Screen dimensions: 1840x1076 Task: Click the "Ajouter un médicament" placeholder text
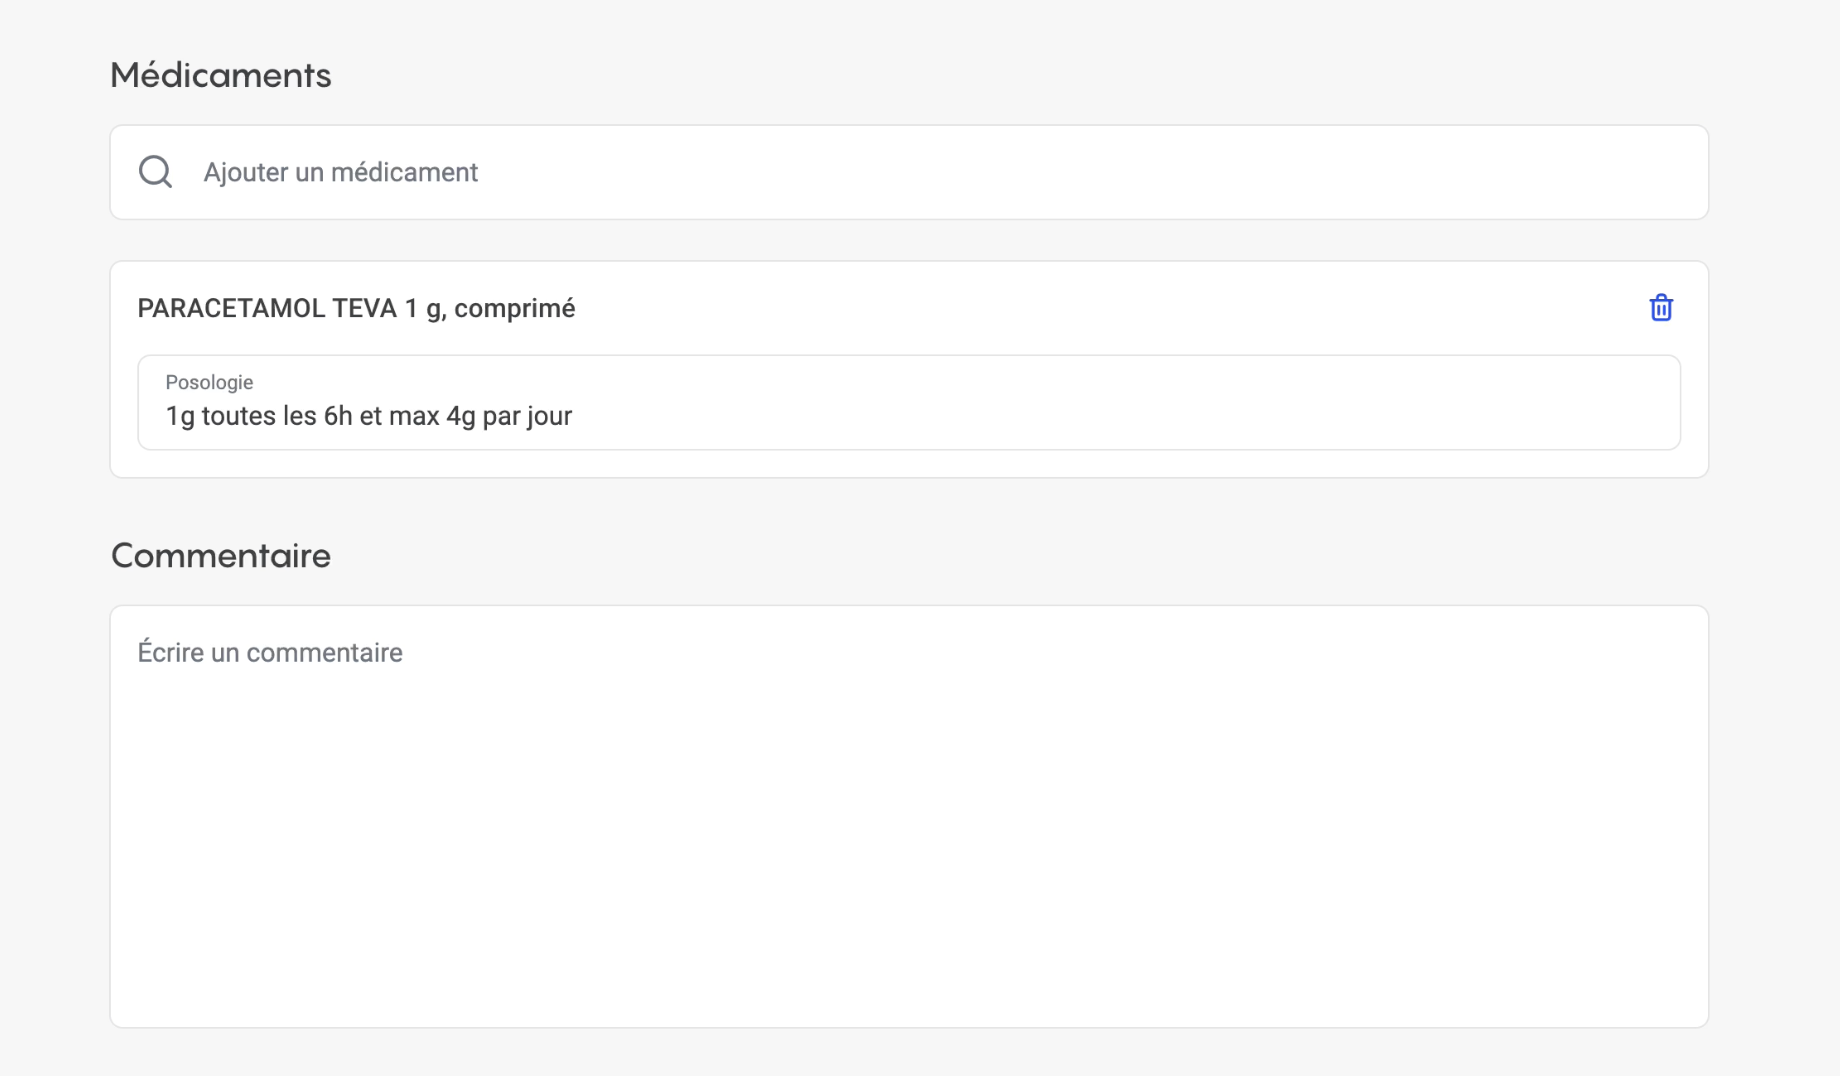[x=340, y=172]
